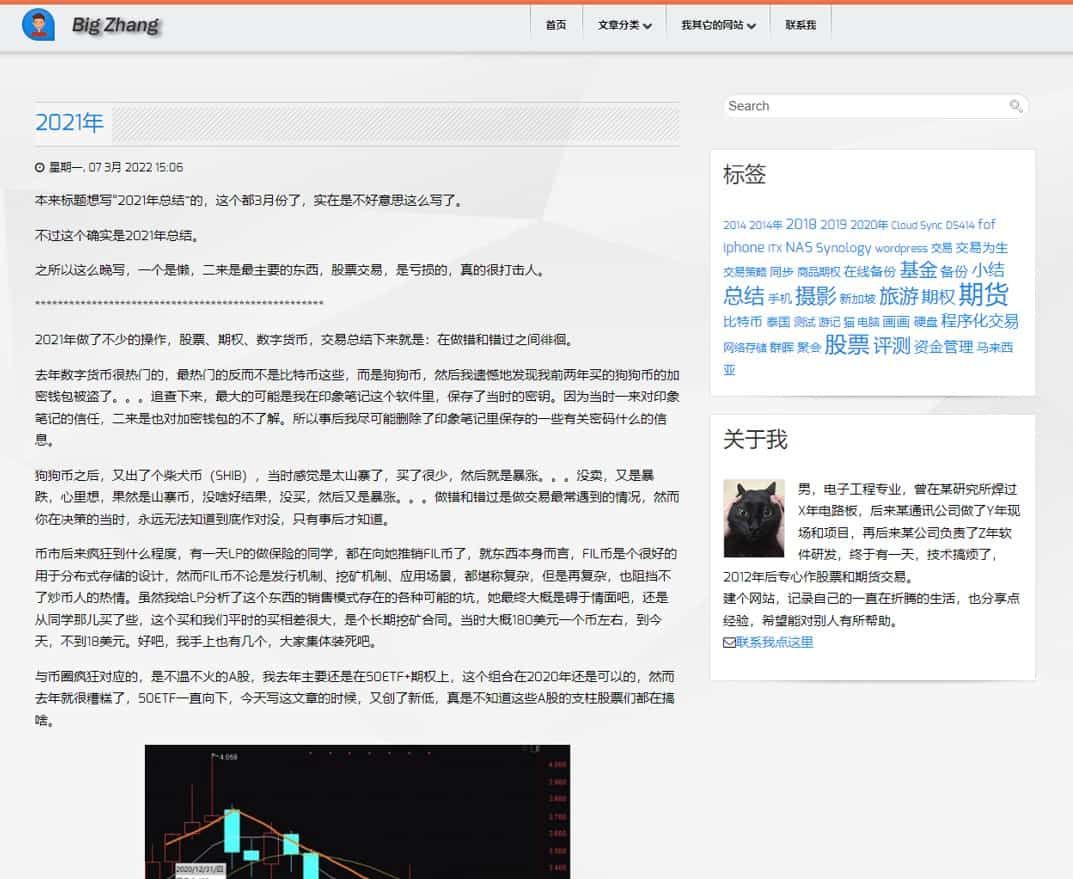
Task: Open the 在线备份 tag
Action: click(x=869, y=272)
